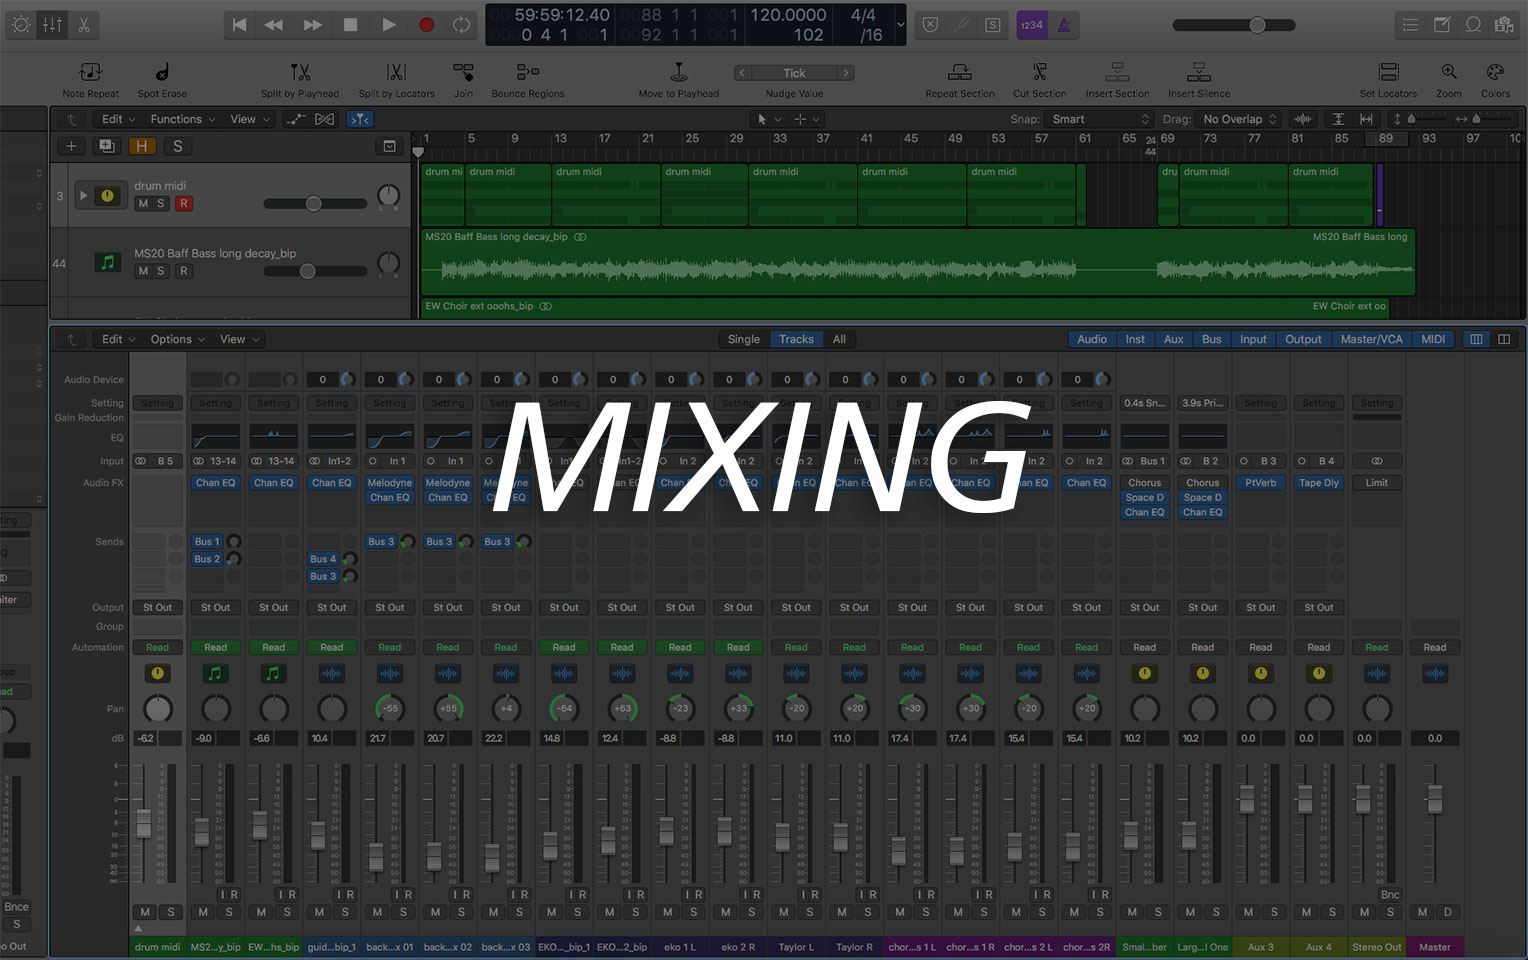Click the Master/VCA filter button
The width and height of the screenshot is (1528, 960).
(x=1371, y=340)
